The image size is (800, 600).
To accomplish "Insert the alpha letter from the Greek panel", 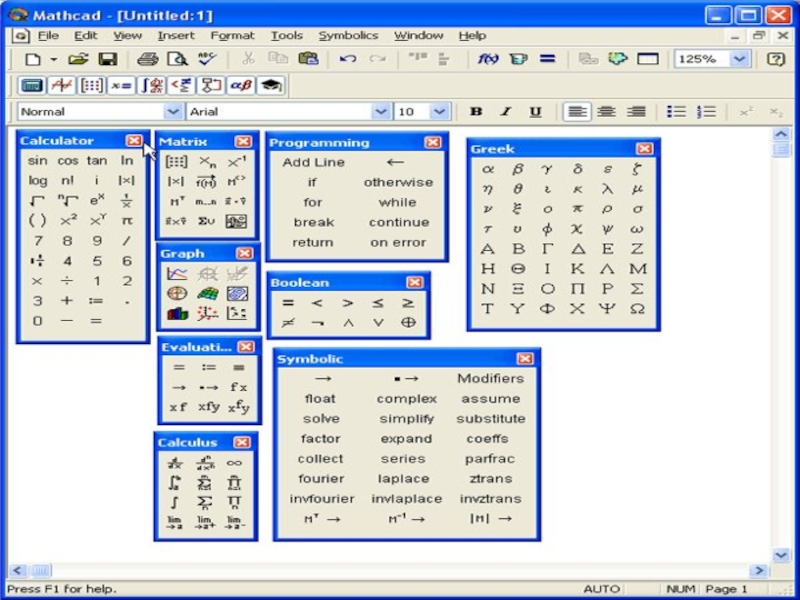I will [x=488, y=169].
